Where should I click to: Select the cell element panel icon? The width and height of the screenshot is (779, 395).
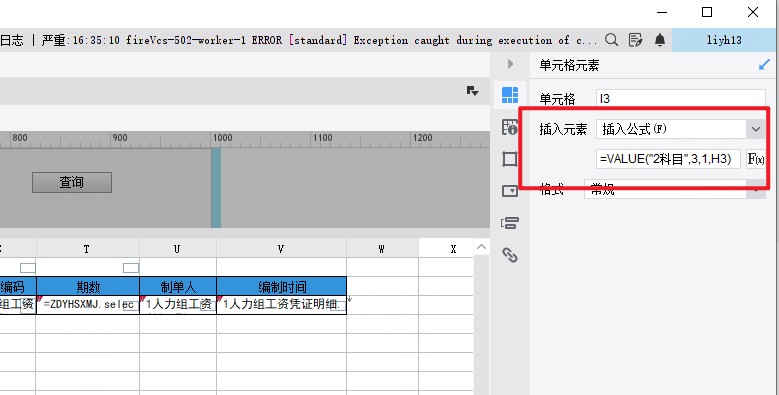point(510,94)
